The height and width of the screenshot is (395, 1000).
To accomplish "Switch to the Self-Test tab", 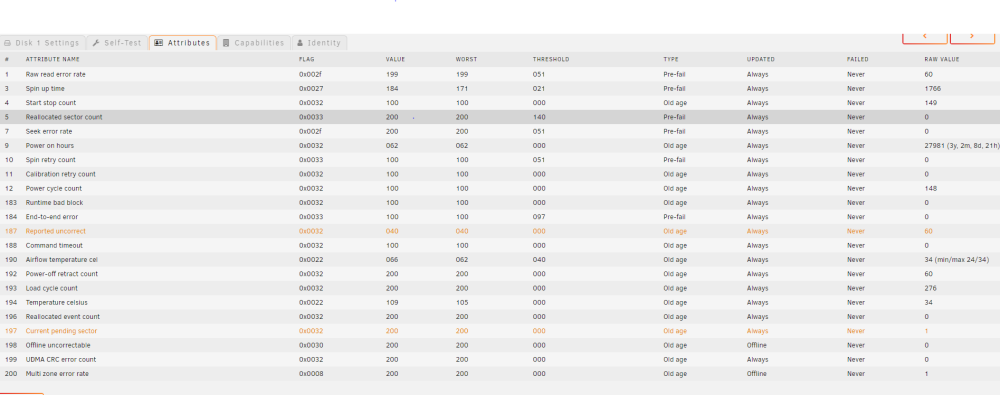I will click(117, 43).
